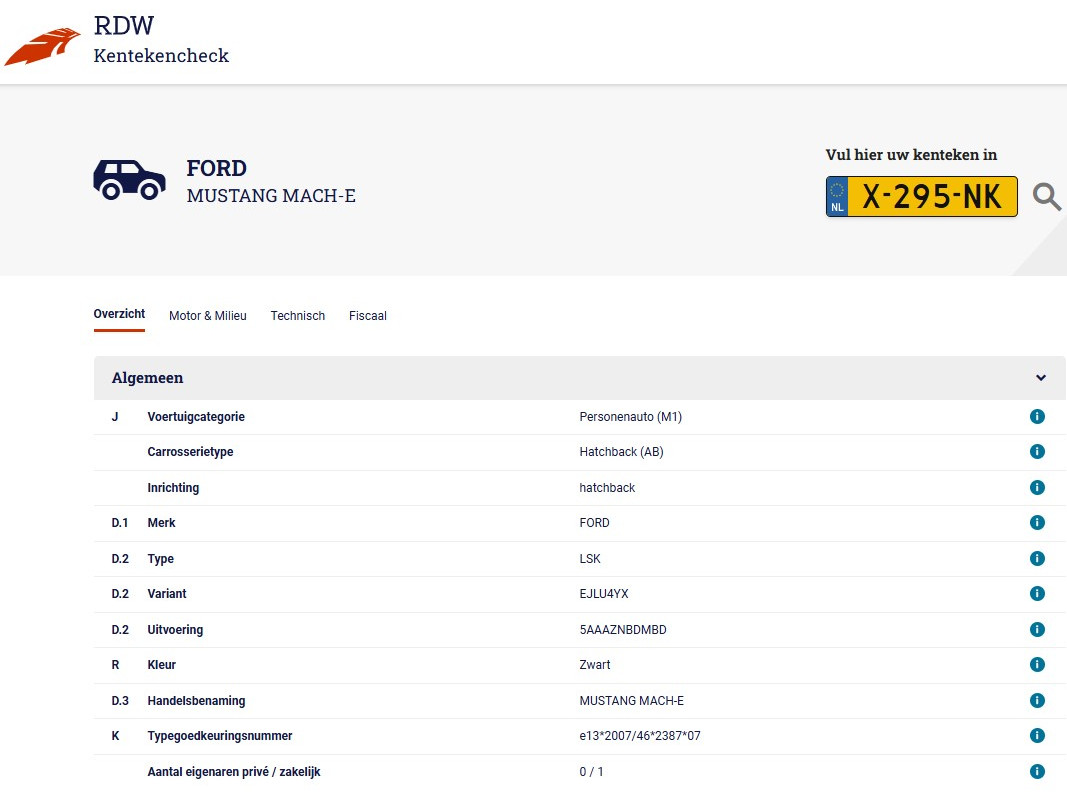Click the Kleur label
The image size is (1067, 800).
click(x=161, y=665)
